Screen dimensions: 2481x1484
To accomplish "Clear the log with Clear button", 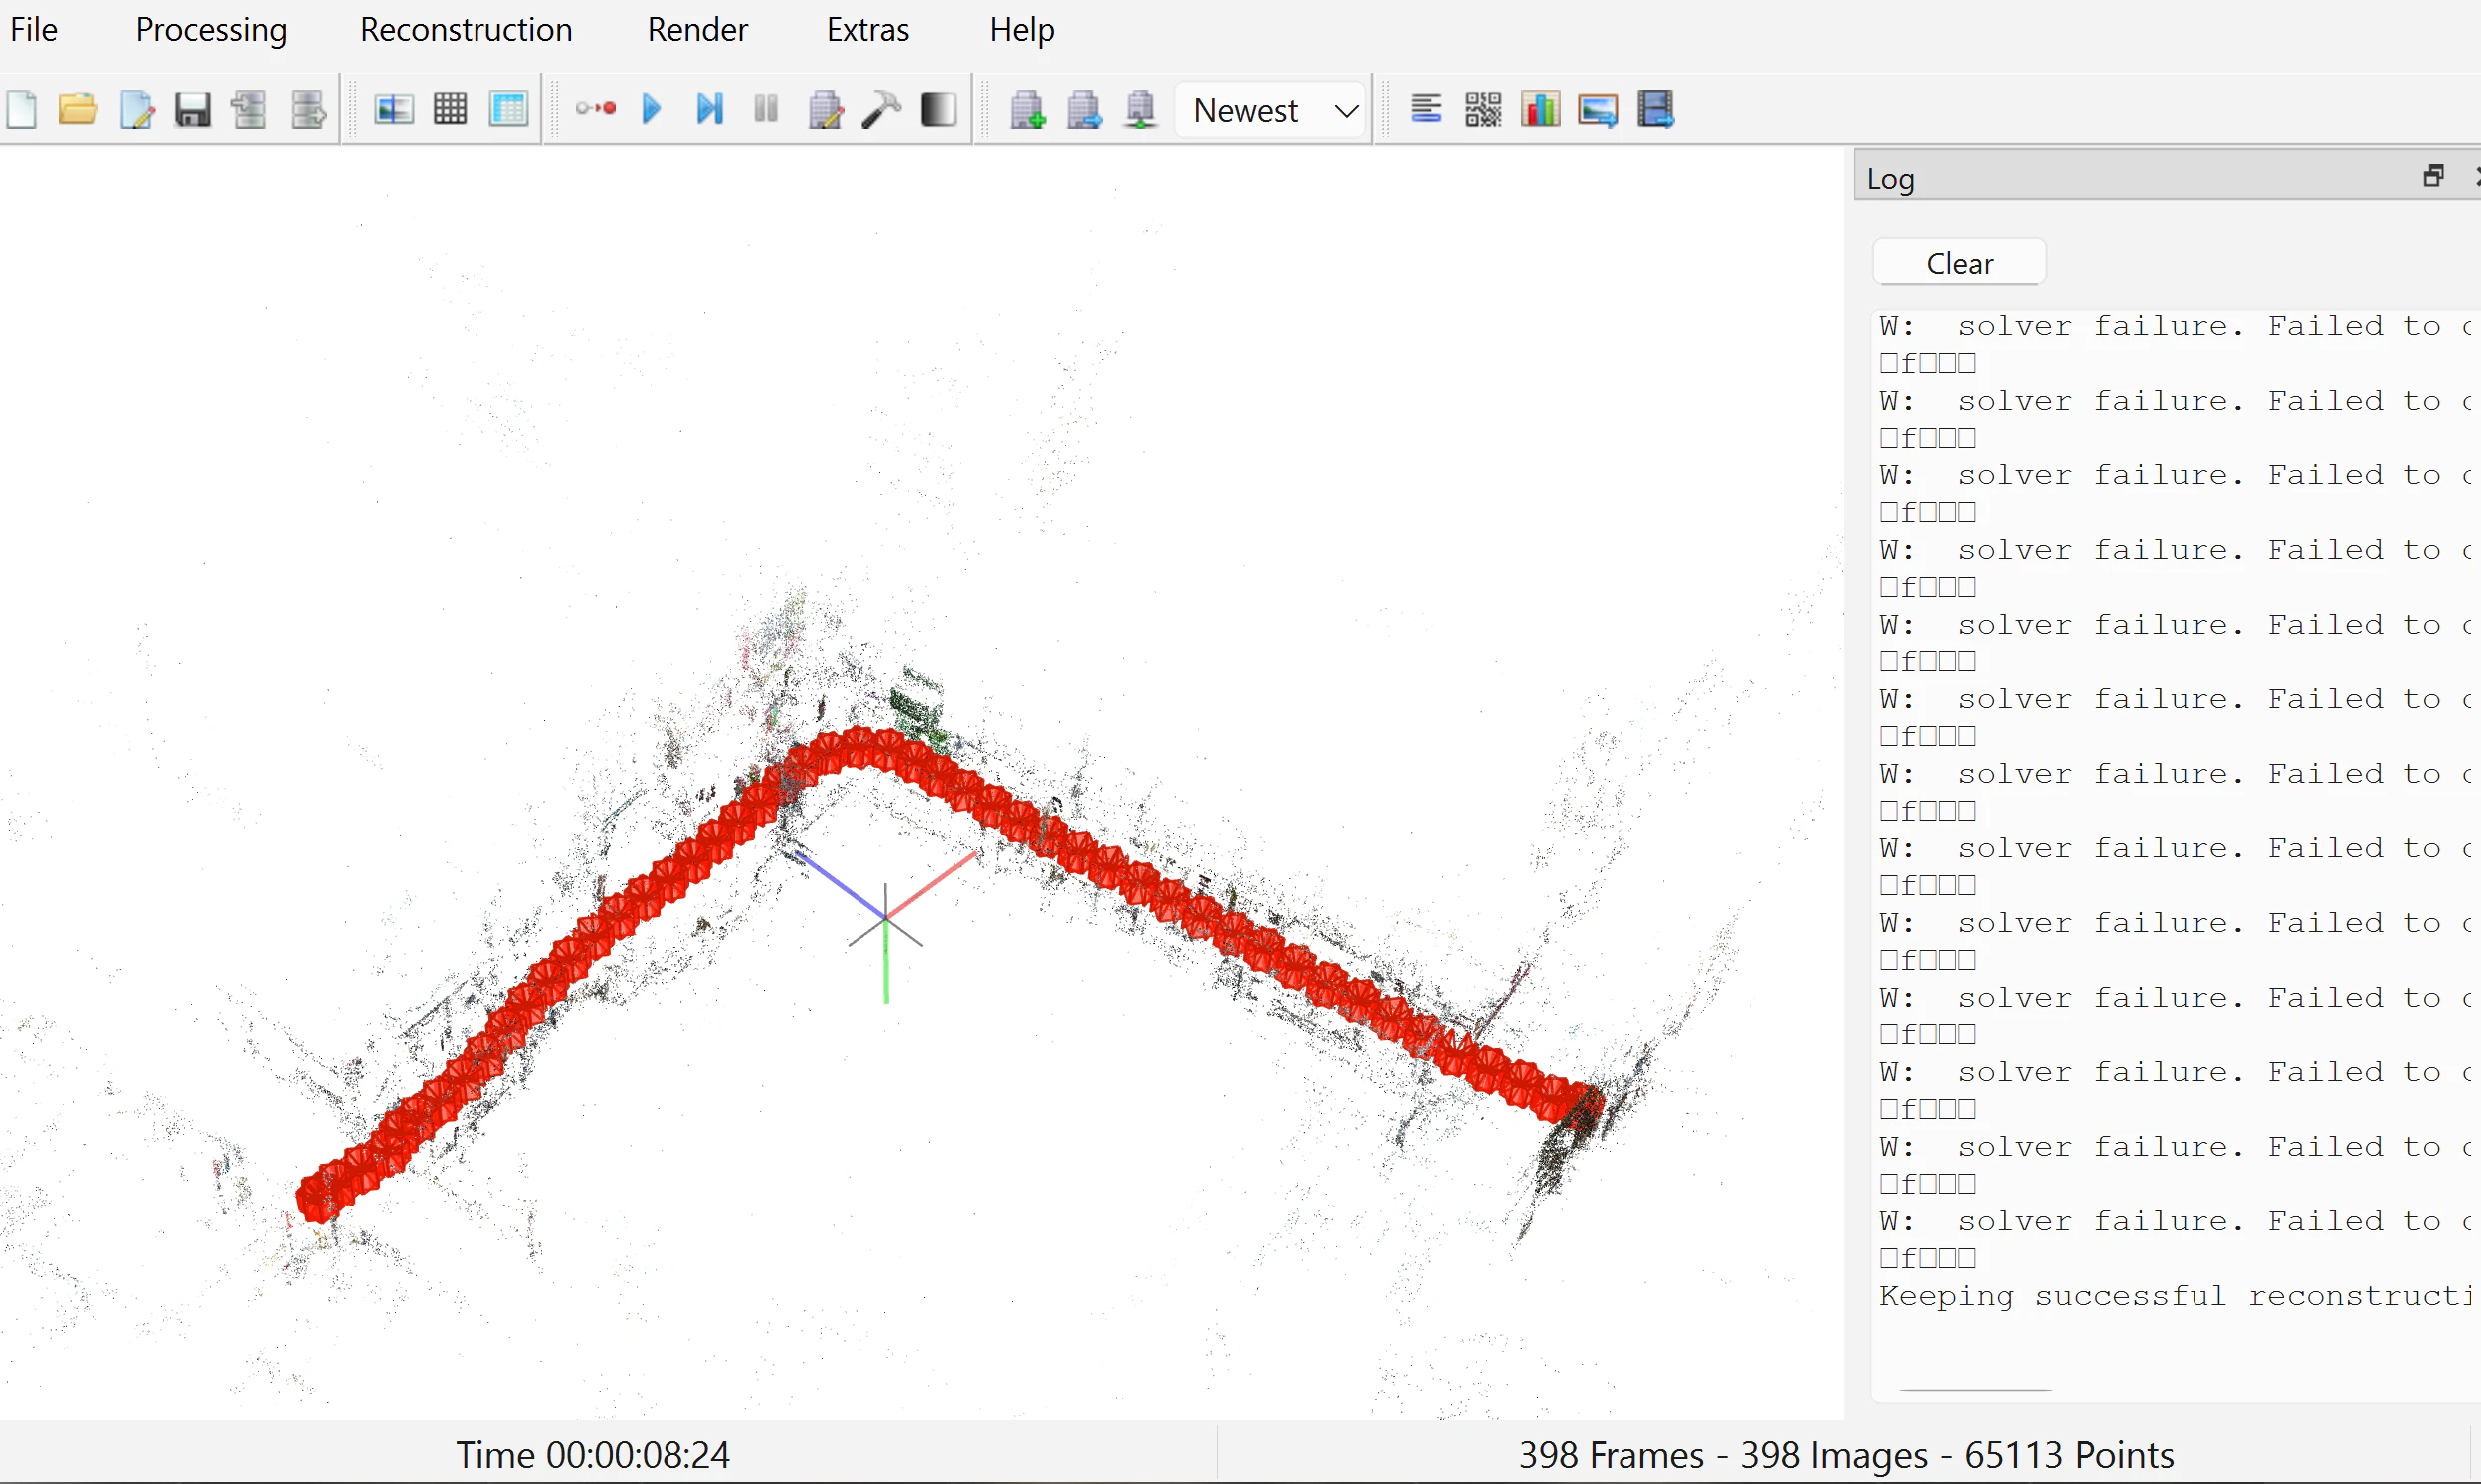I will [1959, 263].
